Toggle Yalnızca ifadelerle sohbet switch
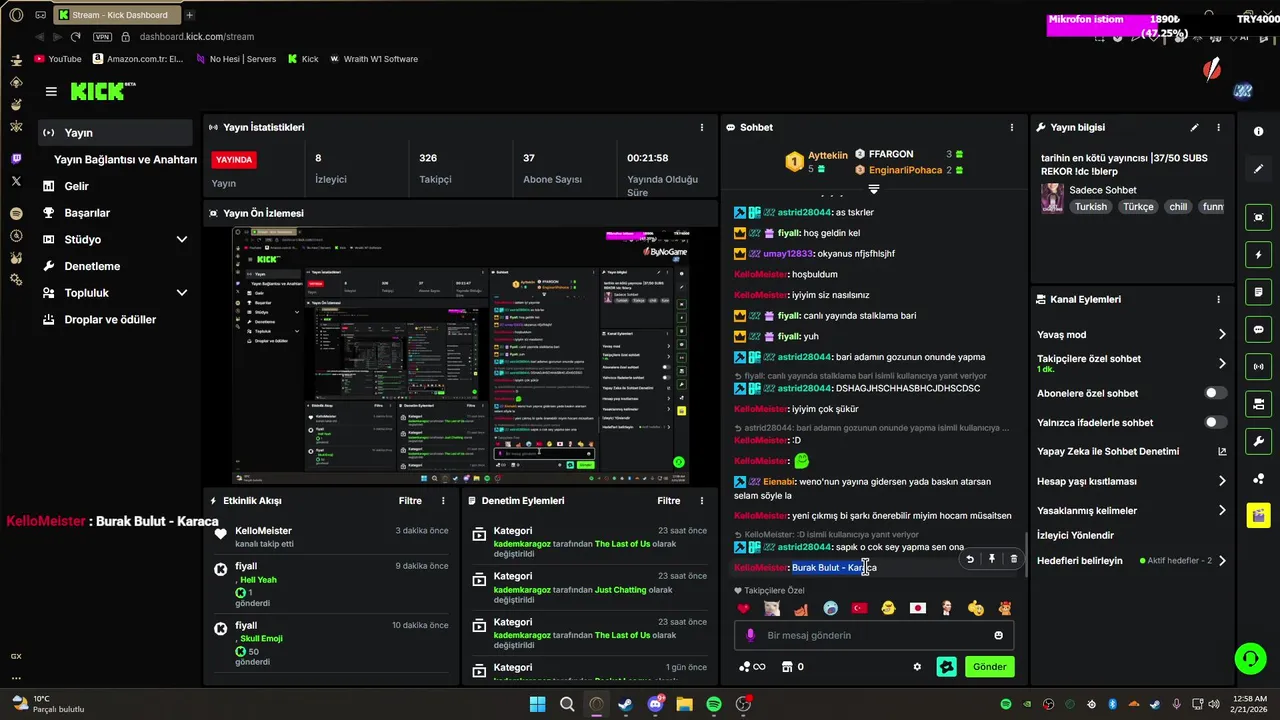The width and height of the screenshot is (1280, 720). 1216,423
